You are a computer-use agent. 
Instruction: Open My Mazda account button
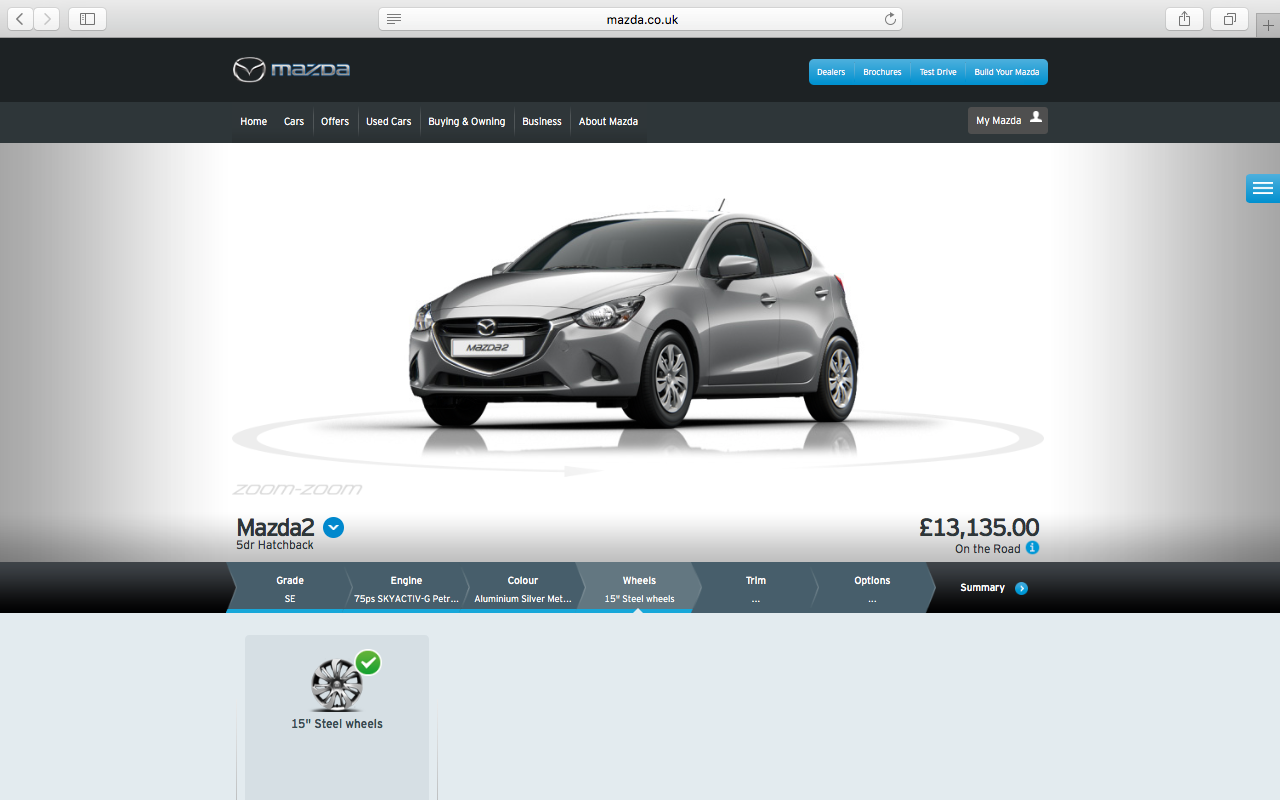tap(1008, 120)
